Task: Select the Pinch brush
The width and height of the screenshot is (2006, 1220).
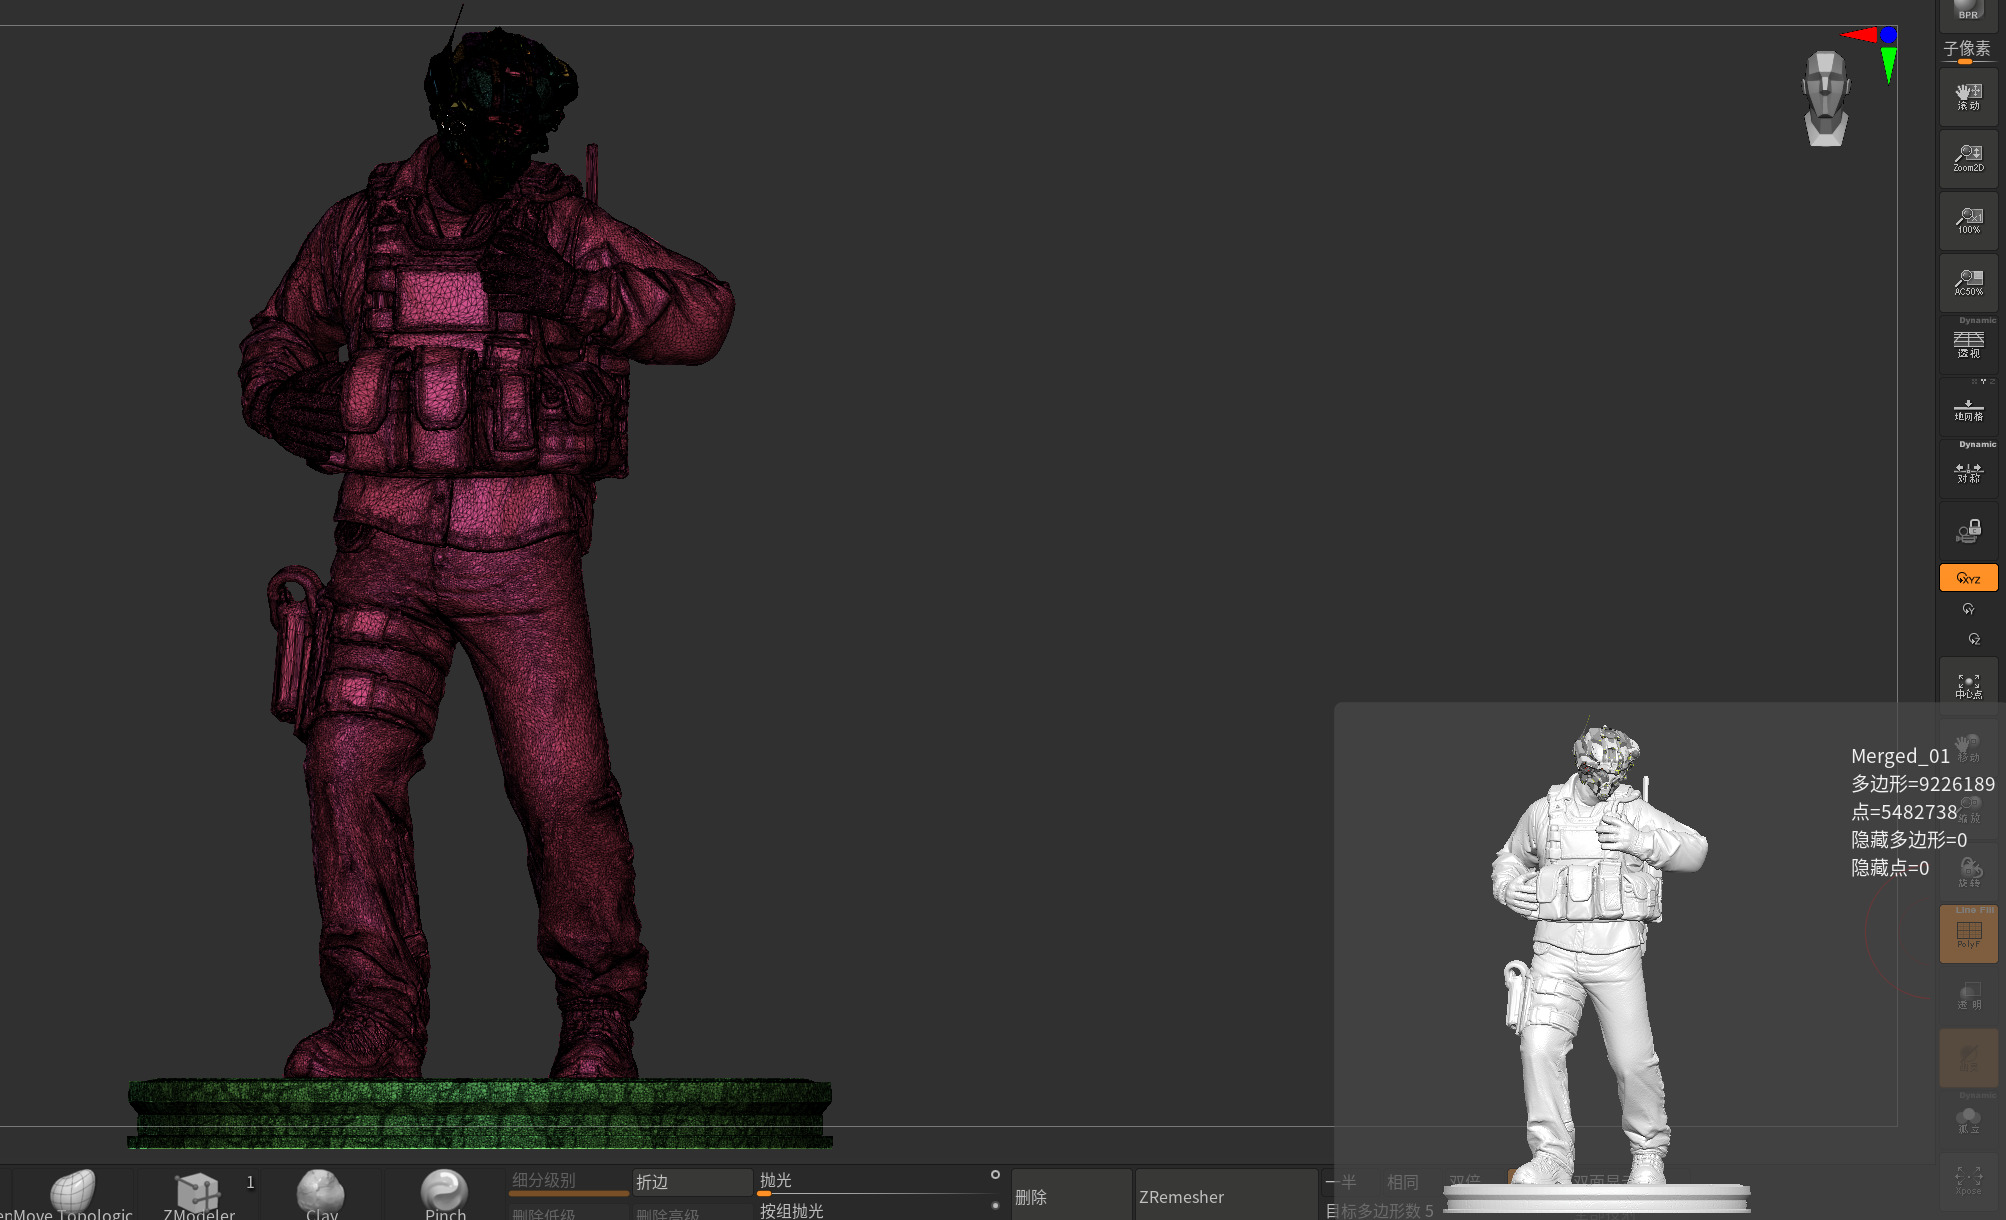Action: click(x=445, y=1194)
